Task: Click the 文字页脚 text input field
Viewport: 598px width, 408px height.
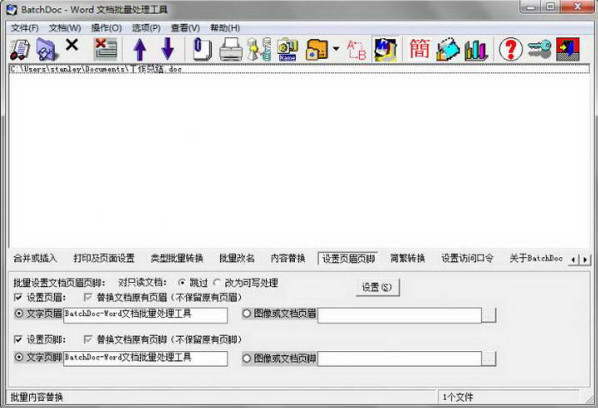Action: 145,358
